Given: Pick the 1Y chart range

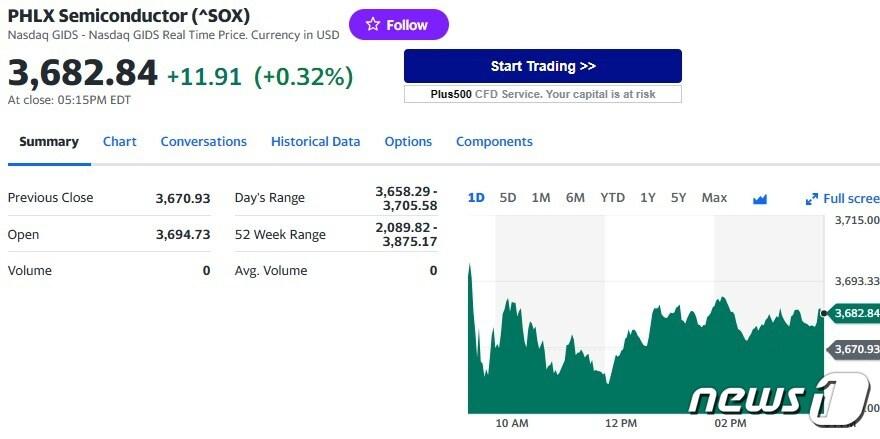Looking at the screenshot, I should coord(648,198).
